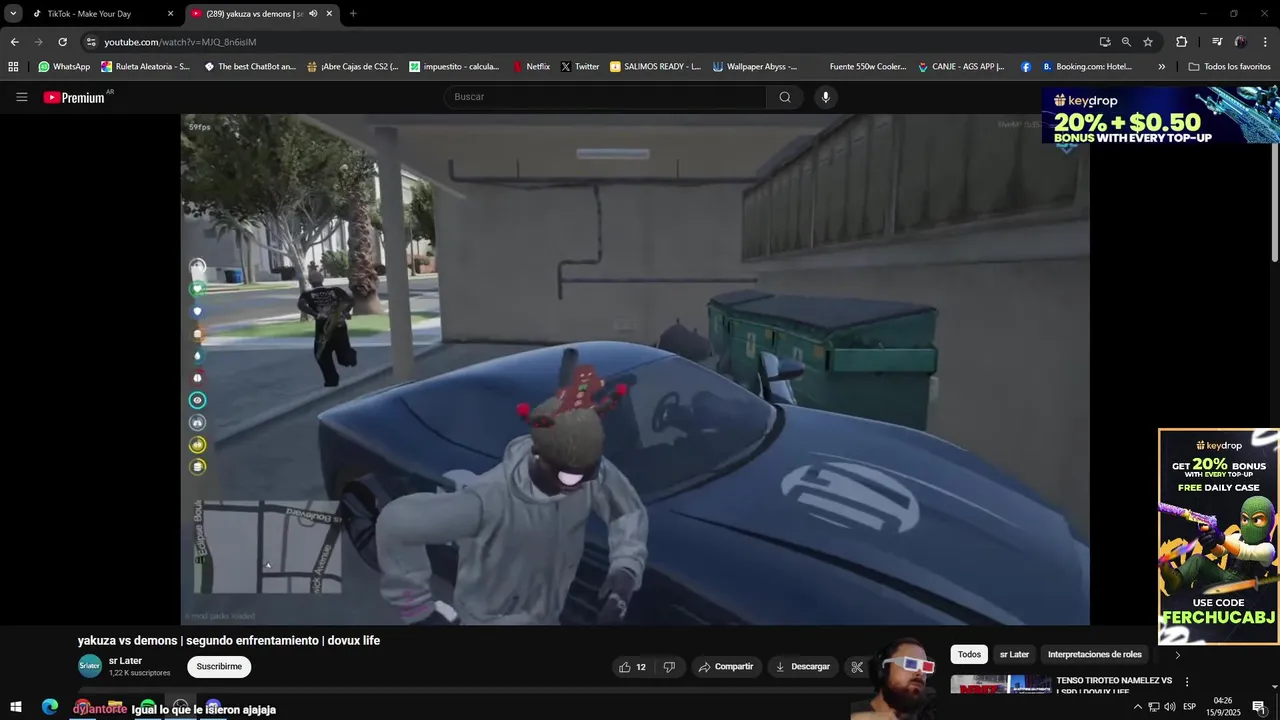Open Abre Cajas de CS2 bookmark
Image resolution: width=1280 pixels, height=720 pixels.
coord(353,67)
